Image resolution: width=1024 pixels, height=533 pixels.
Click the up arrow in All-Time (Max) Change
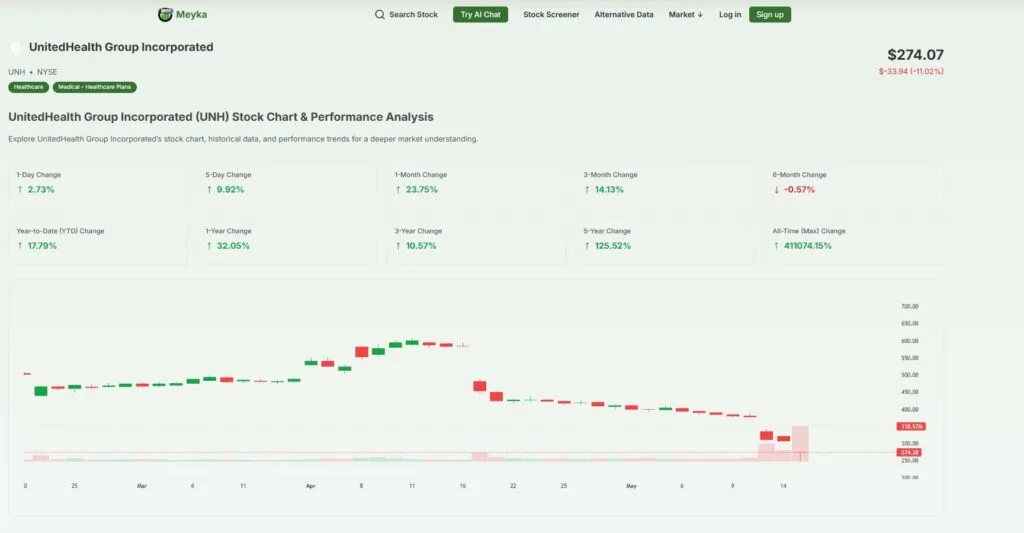776,245
